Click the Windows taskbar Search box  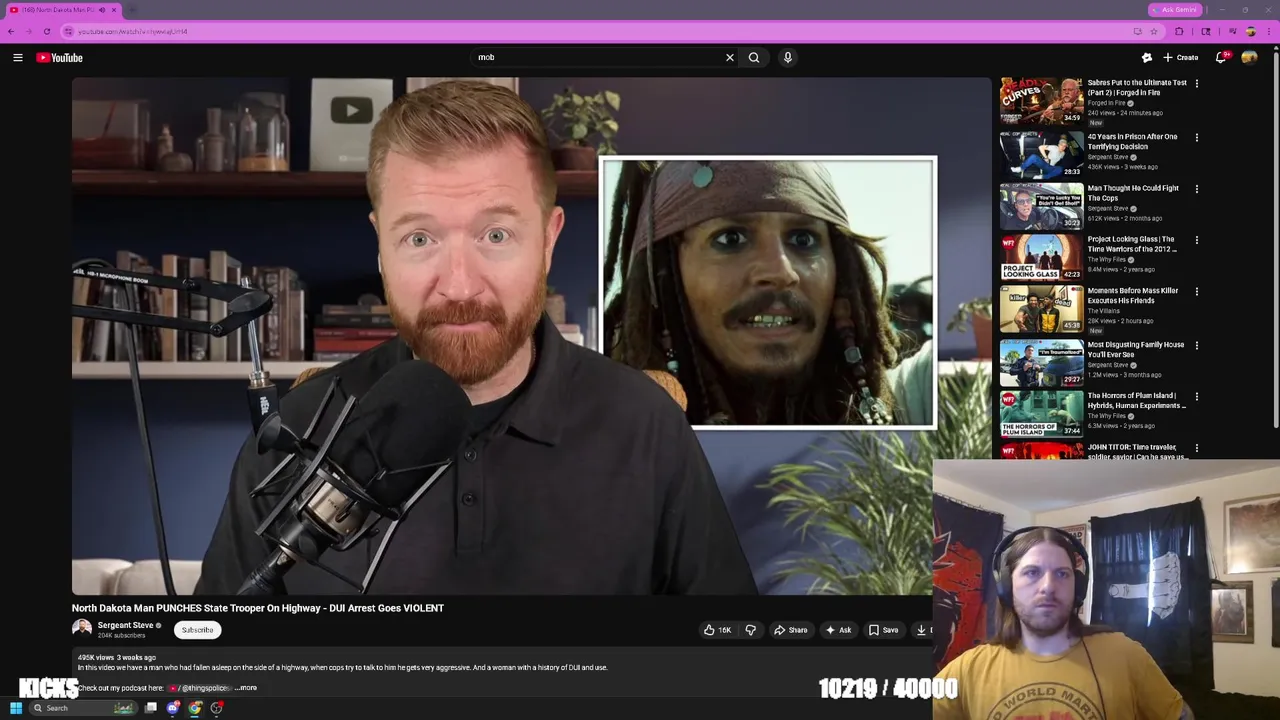pos(82,708)
